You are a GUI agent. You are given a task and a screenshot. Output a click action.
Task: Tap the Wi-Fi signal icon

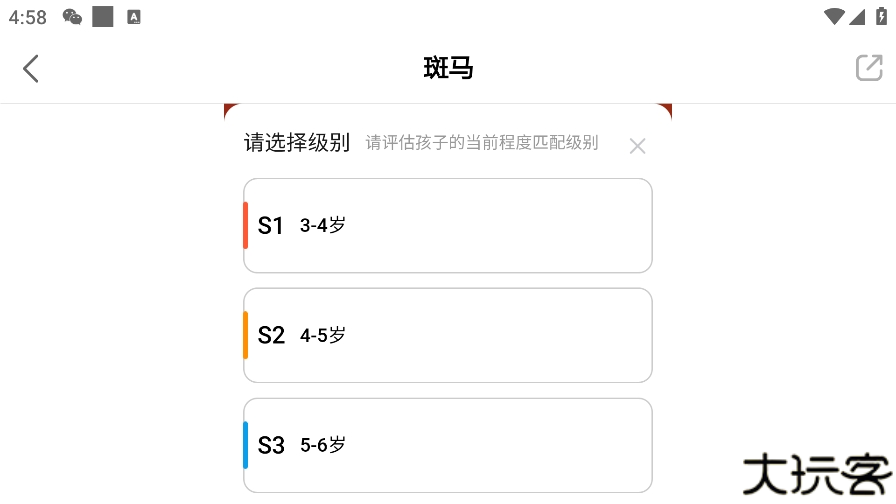point(834,16)
